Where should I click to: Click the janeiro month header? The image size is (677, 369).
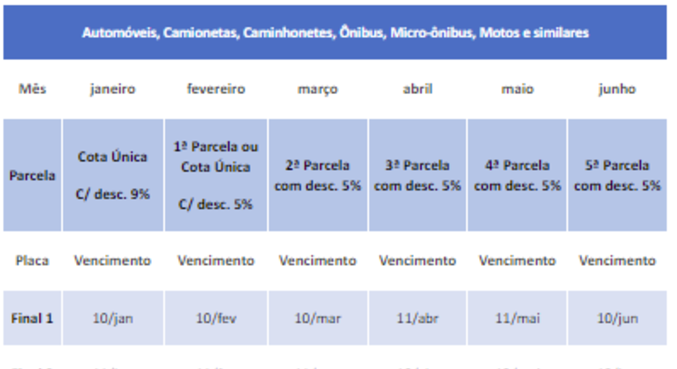click(x=113, y=89)
